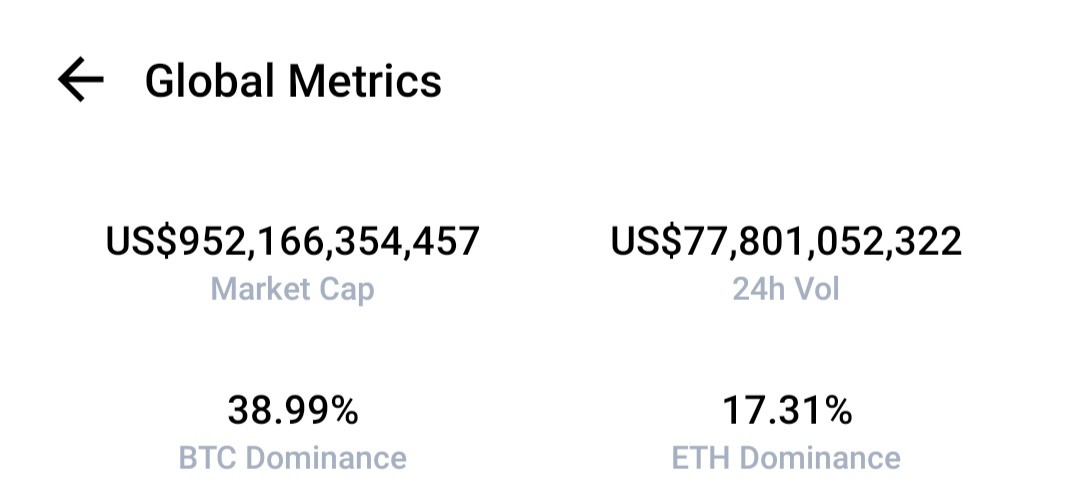The image size is (1080, 496).
Task: Open details for total Market Cap
Action: (293, 265)
